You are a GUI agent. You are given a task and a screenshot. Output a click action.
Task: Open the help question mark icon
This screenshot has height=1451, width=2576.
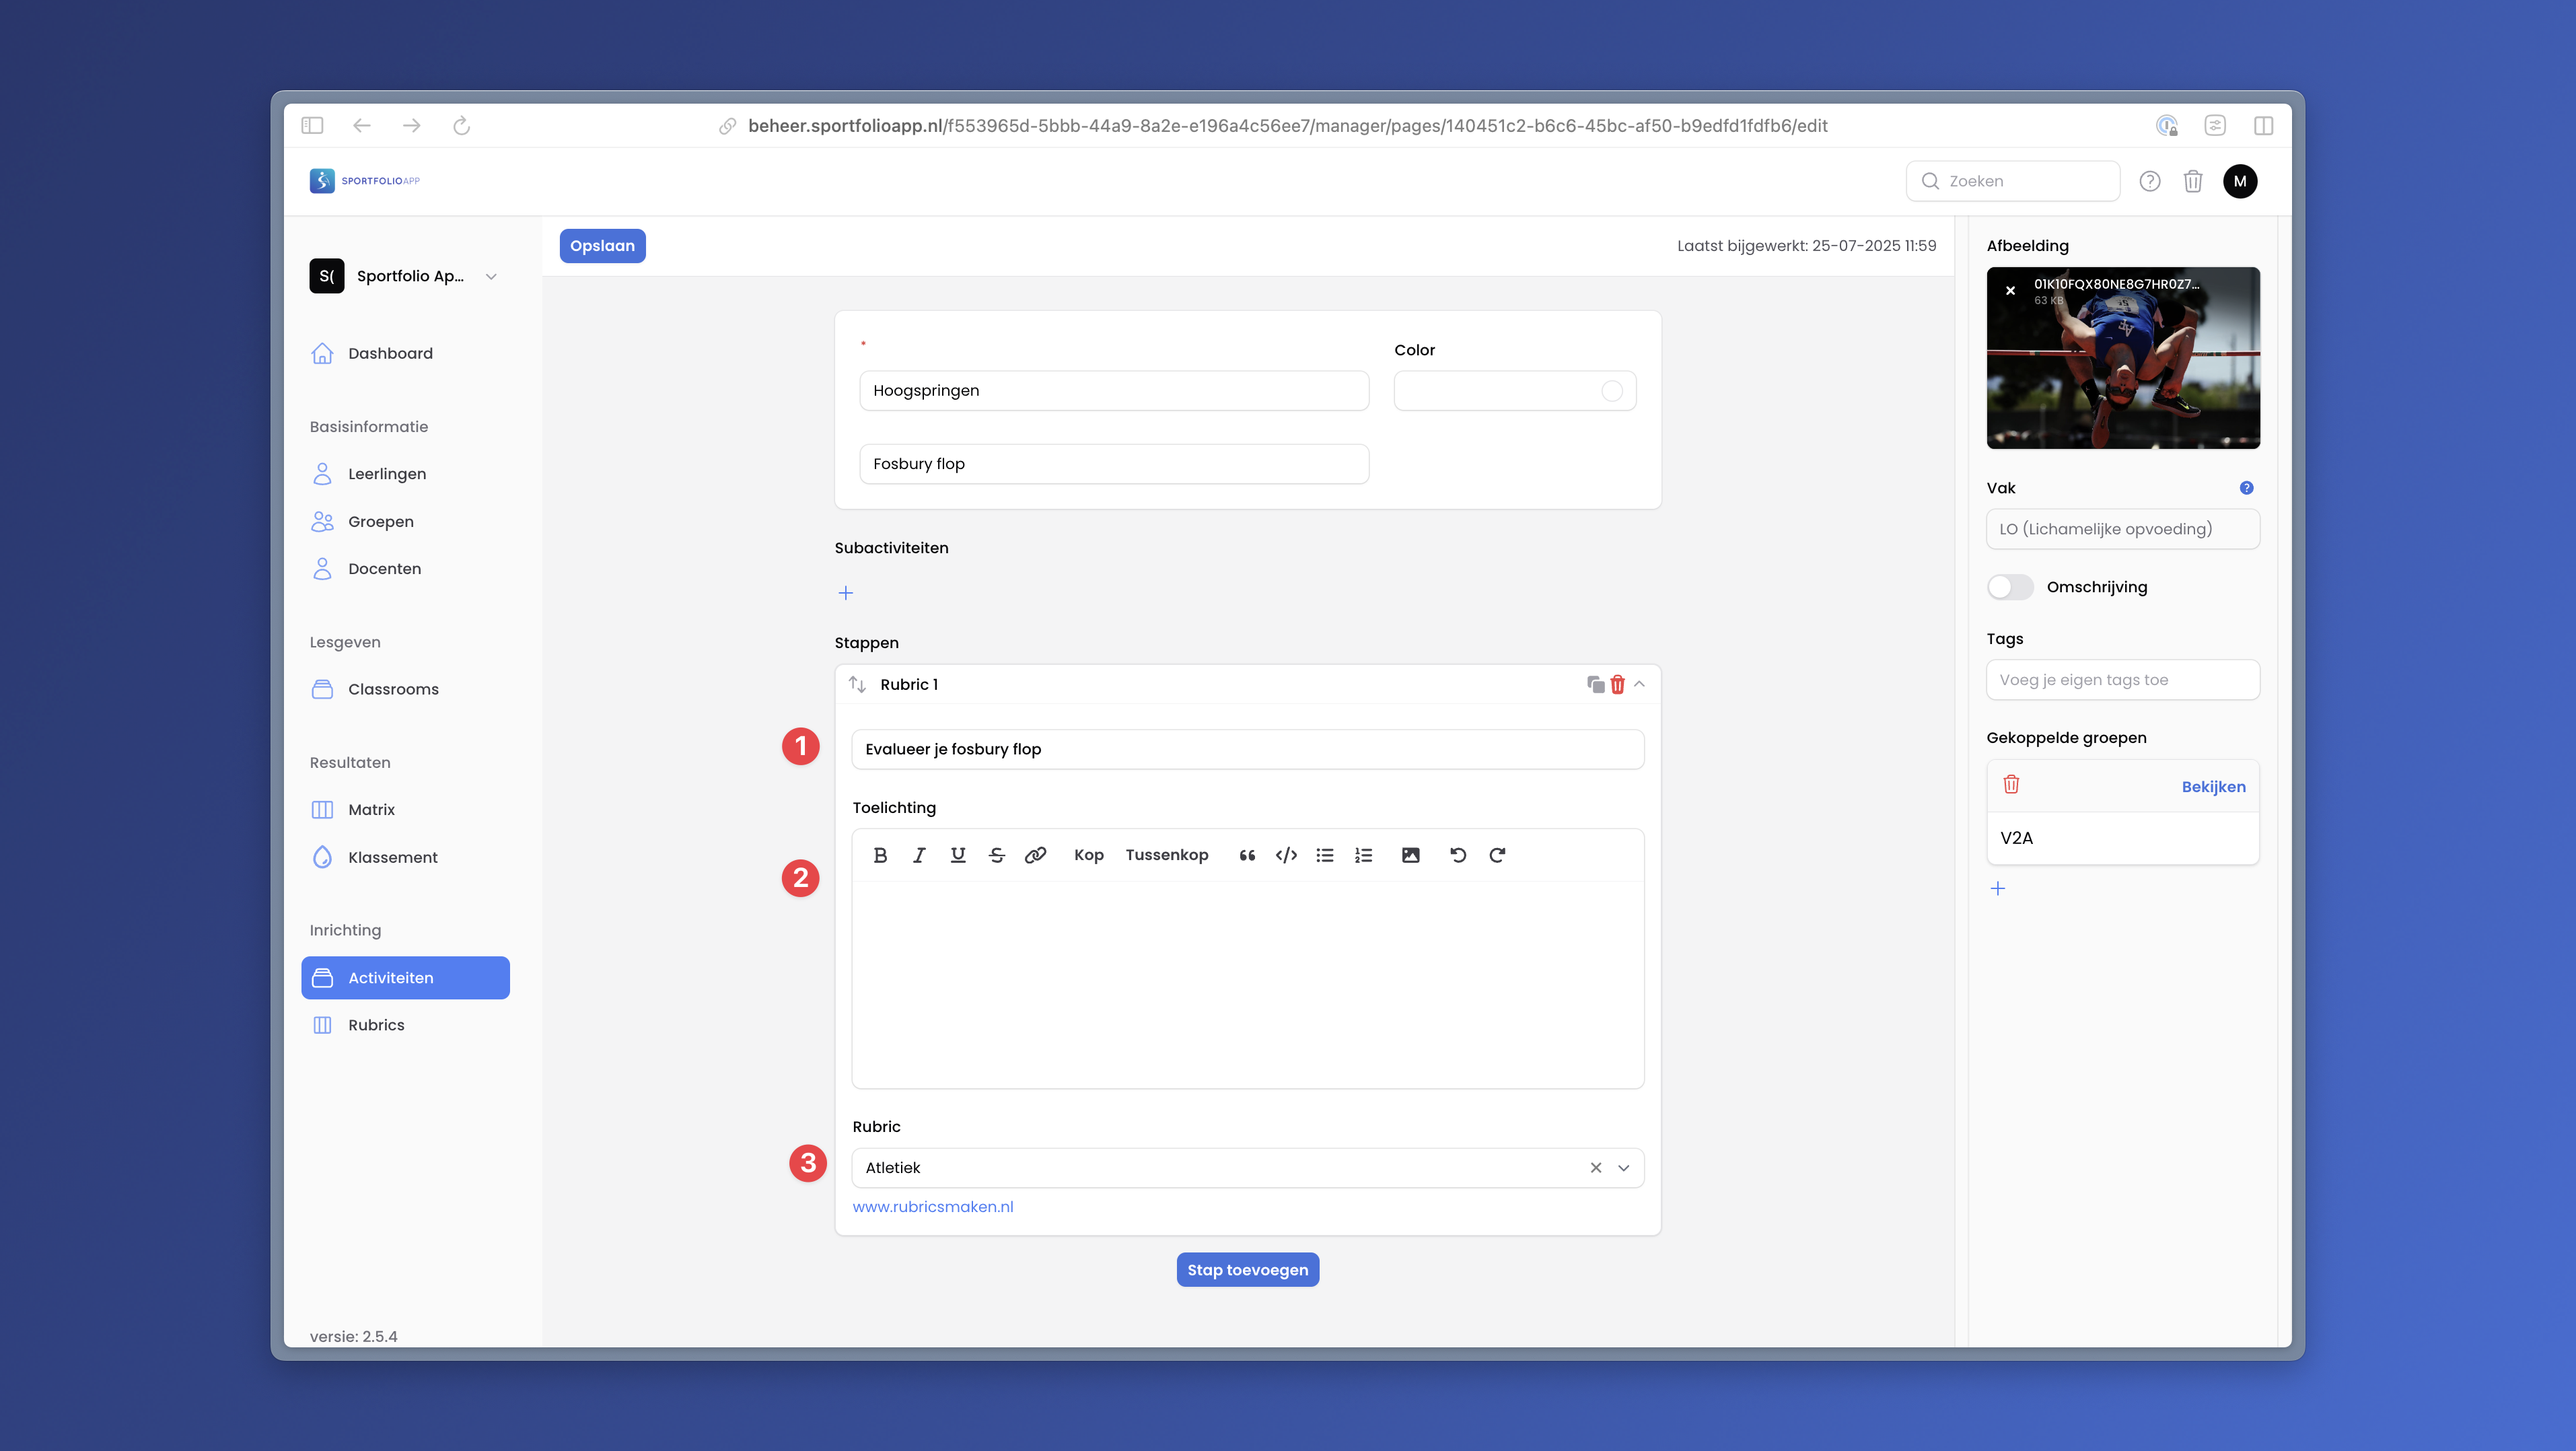point(2149,181)
